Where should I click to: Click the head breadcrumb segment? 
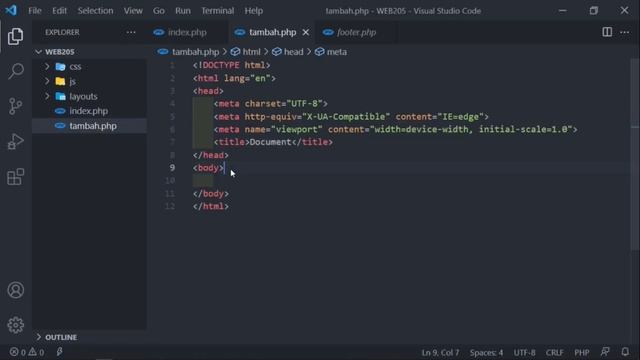coord(293,52)
